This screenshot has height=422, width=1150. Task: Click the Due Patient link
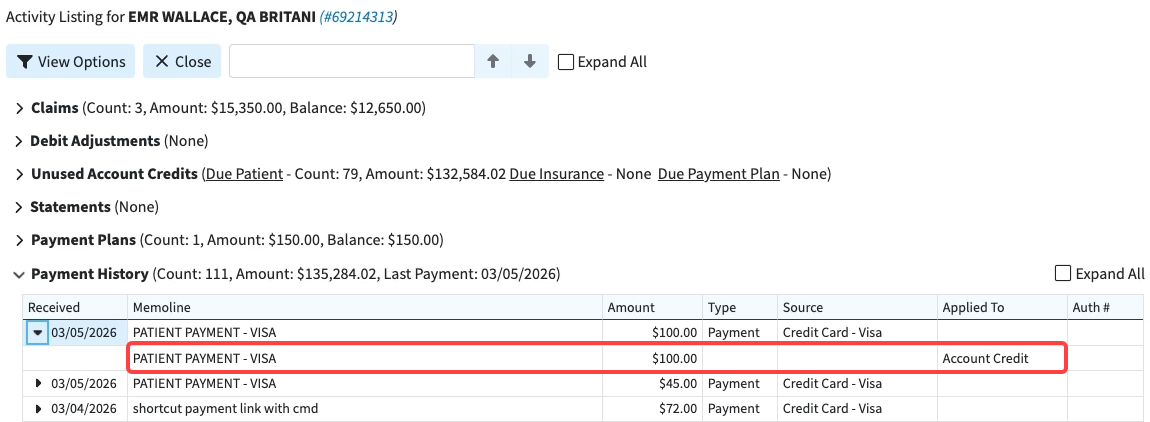pyautogui.click(x=244, y=174)
